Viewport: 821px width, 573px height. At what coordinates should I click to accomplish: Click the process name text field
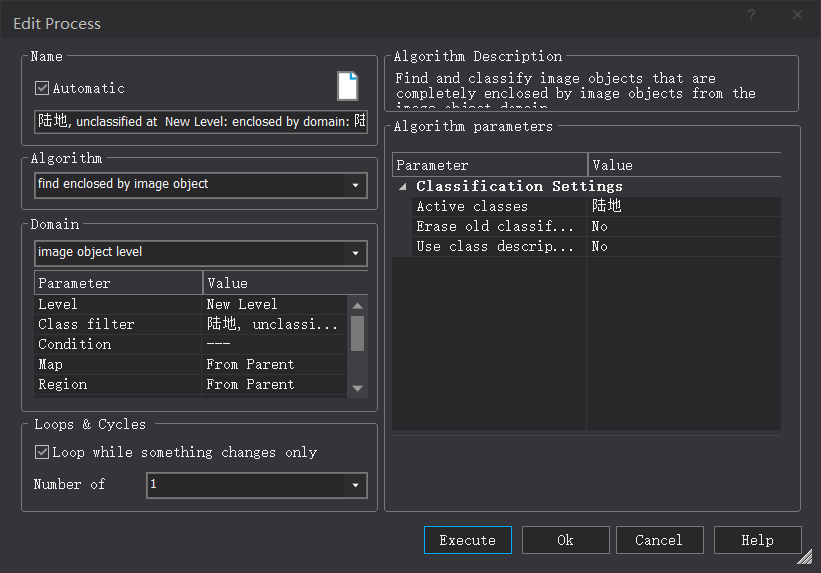[200, 121]
